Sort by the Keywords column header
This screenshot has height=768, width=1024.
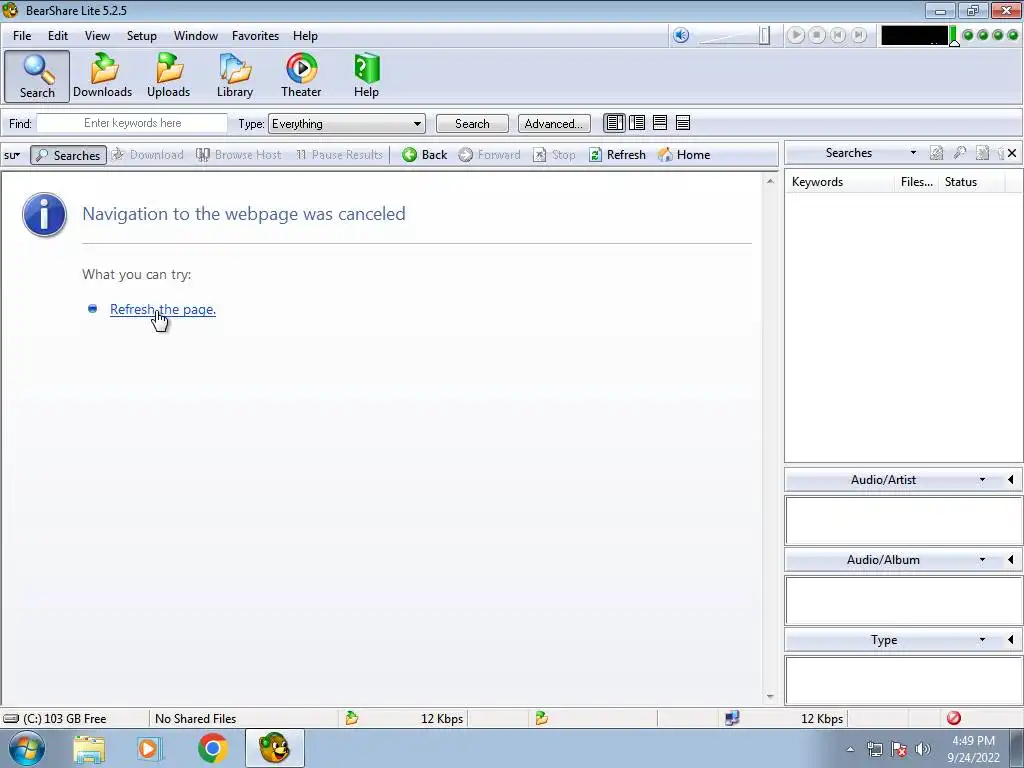(840, 182)
